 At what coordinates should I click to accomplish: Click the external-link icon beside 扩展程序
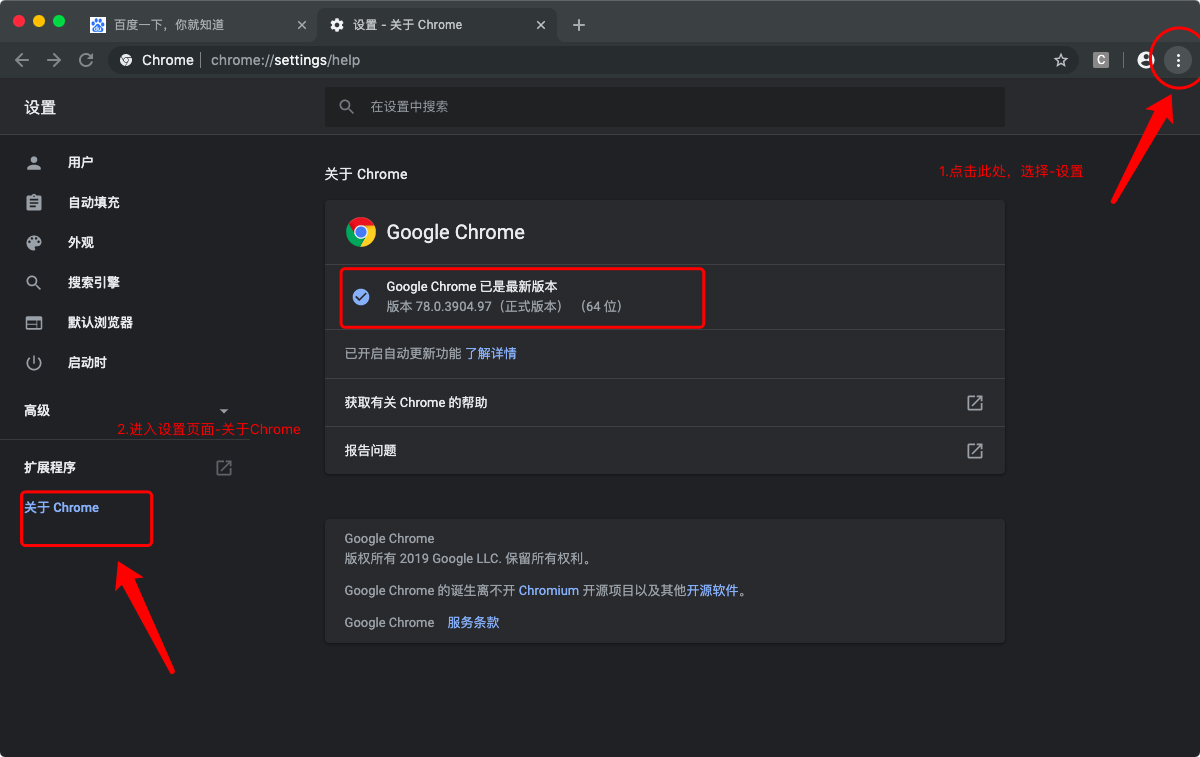(x=224, y=467)
